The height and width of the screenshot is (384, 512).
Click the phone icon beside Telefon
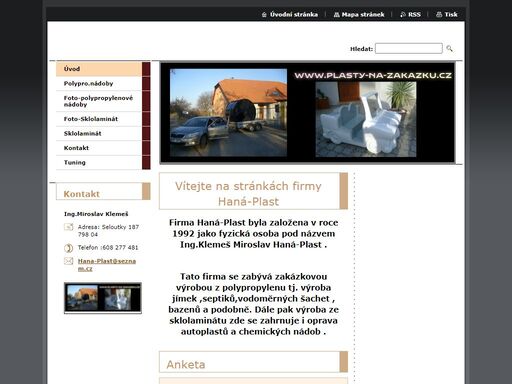68,248
